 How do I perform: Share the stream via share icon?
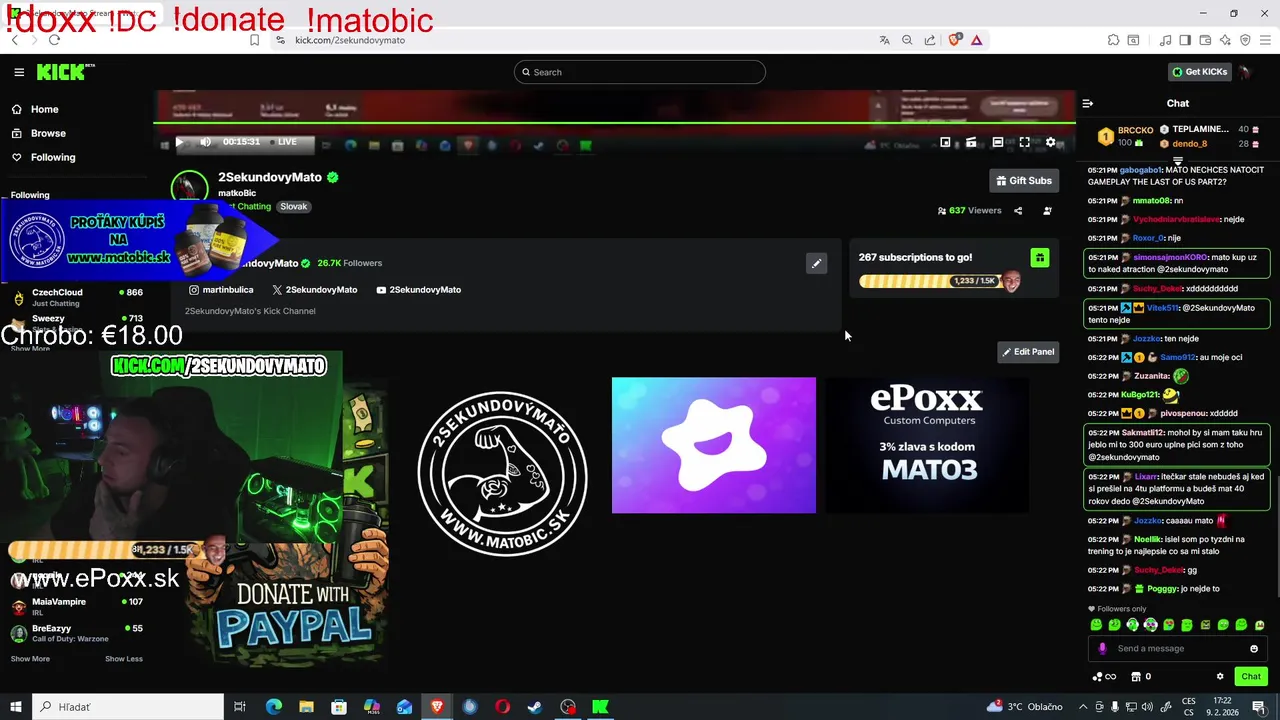[1018, 211]
